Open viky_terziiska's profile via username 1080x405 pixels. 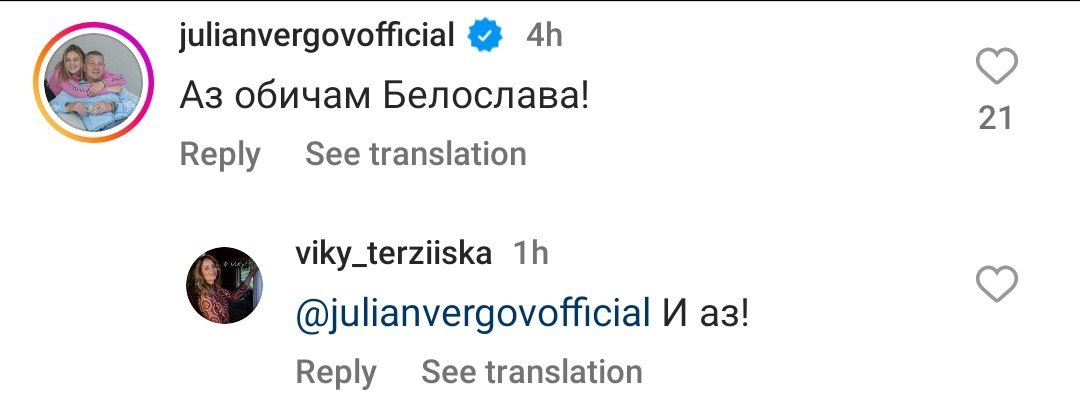(x=393, y=253)
